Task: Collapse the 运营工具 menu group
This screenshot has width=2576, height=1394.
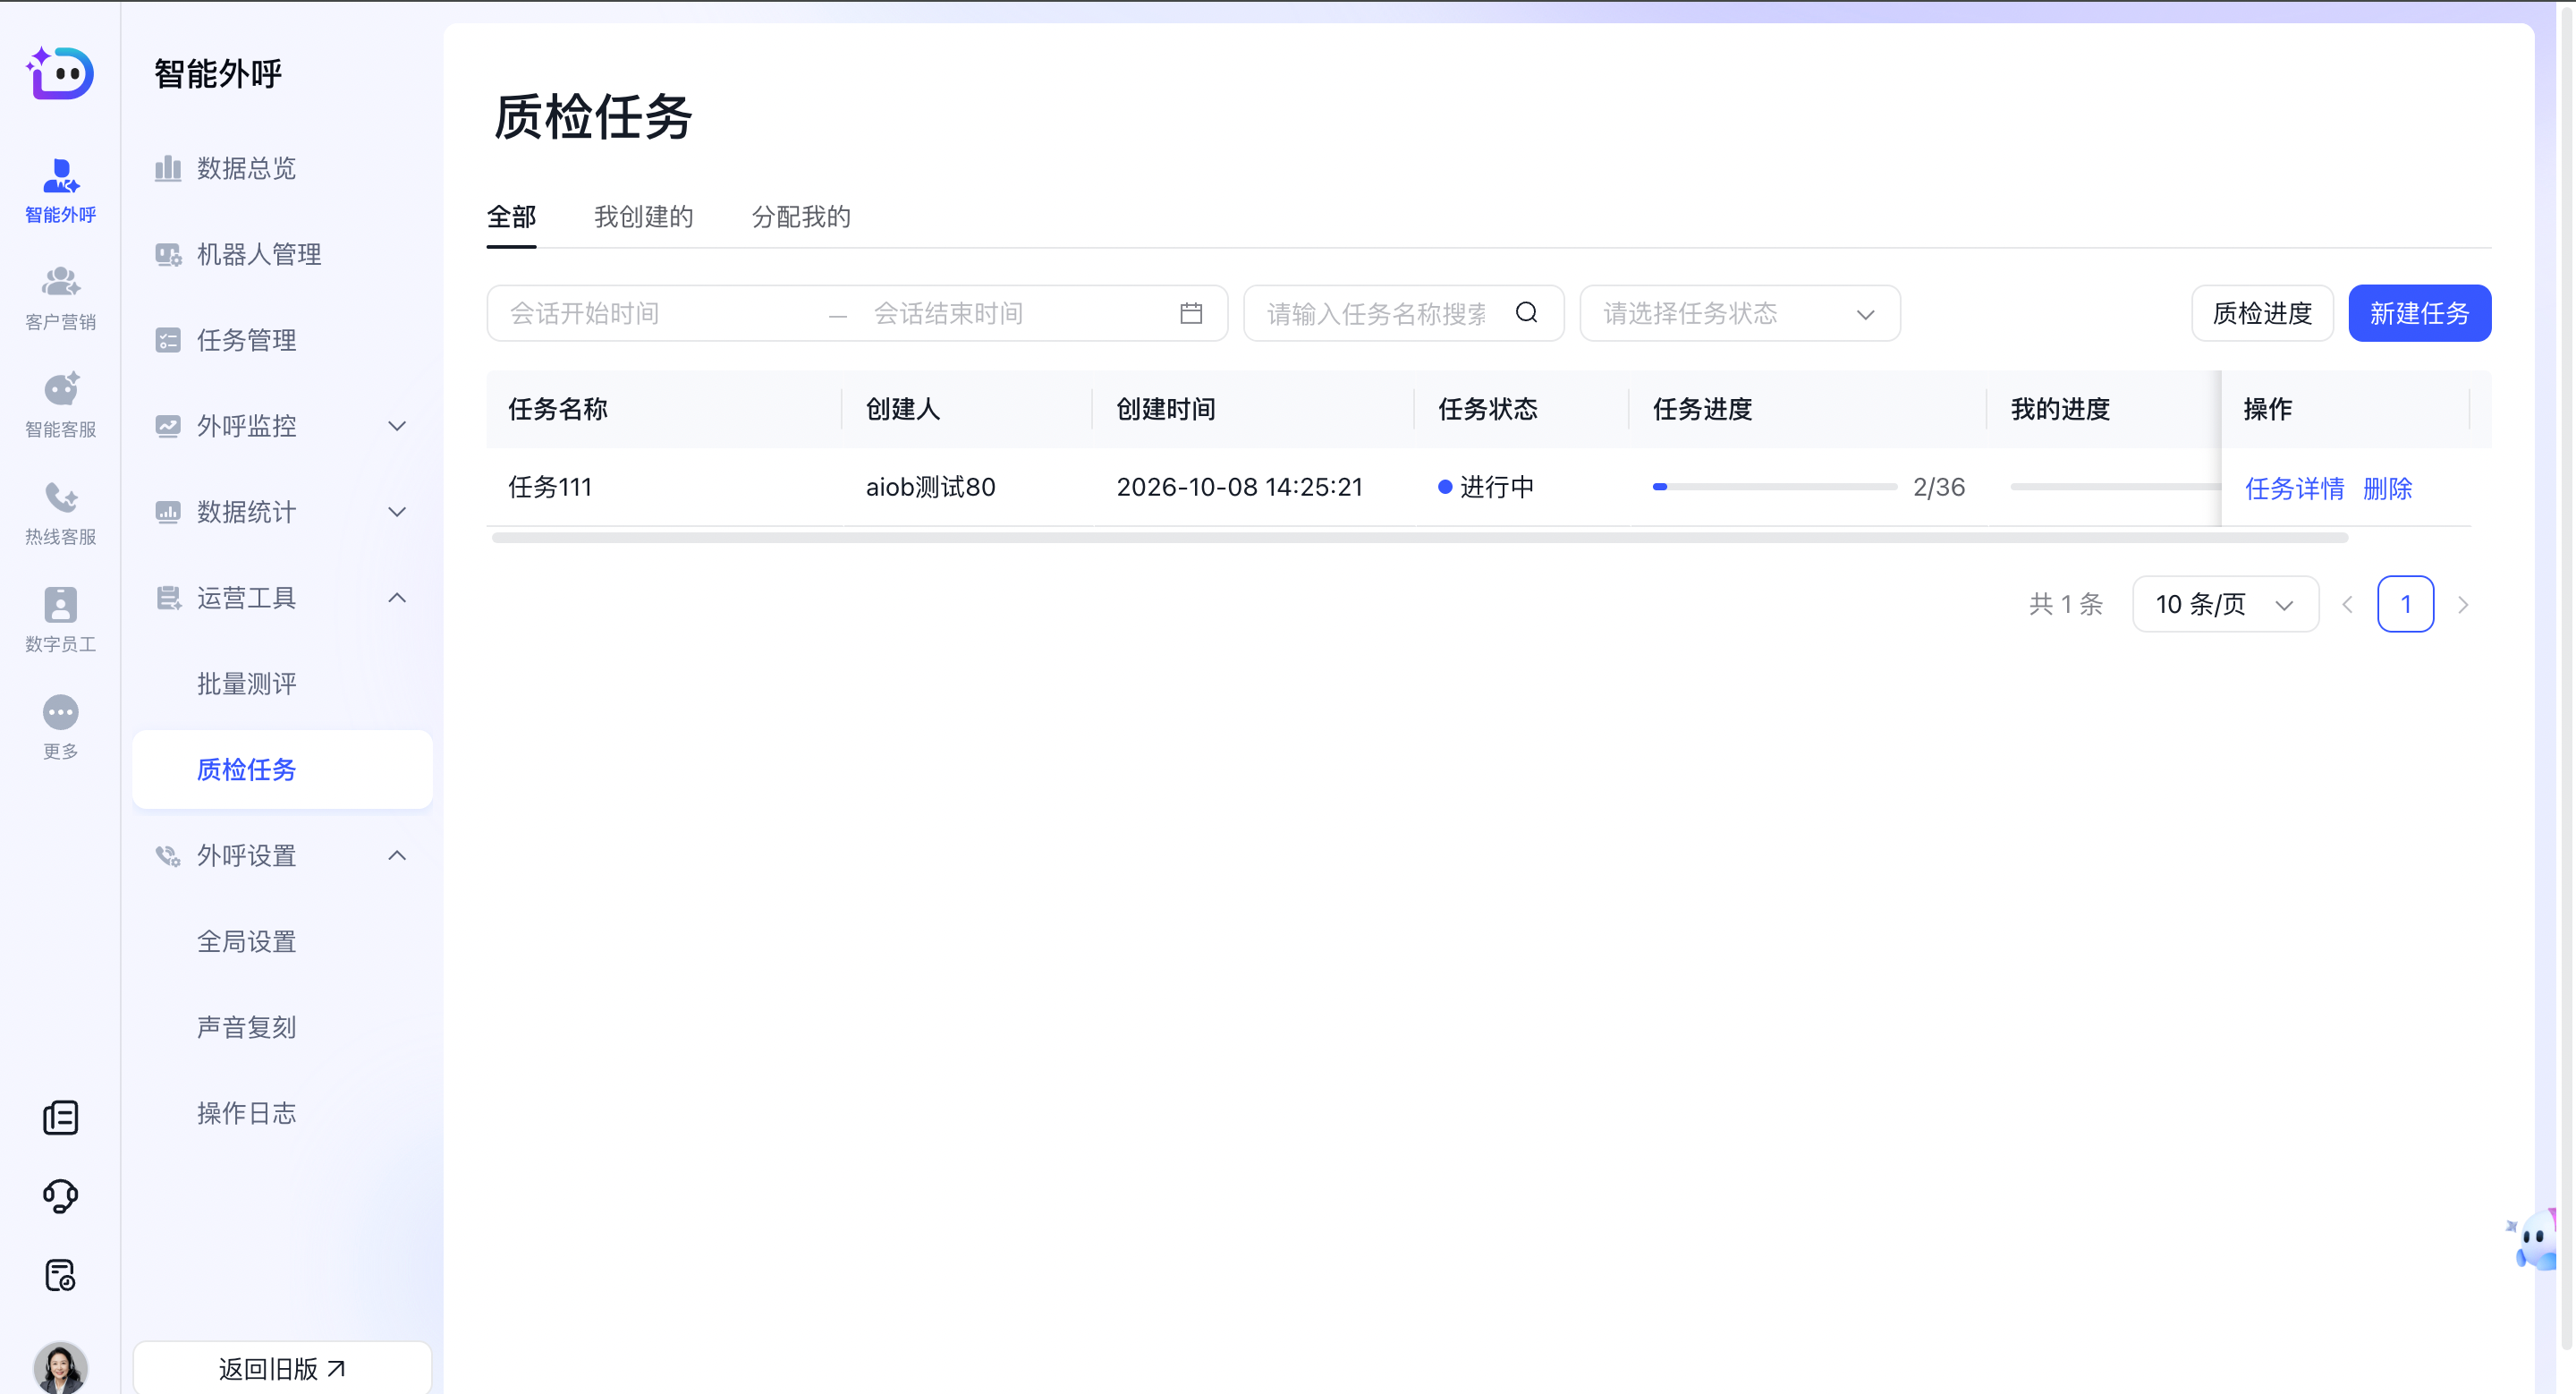Action: [x=282, y=598]
